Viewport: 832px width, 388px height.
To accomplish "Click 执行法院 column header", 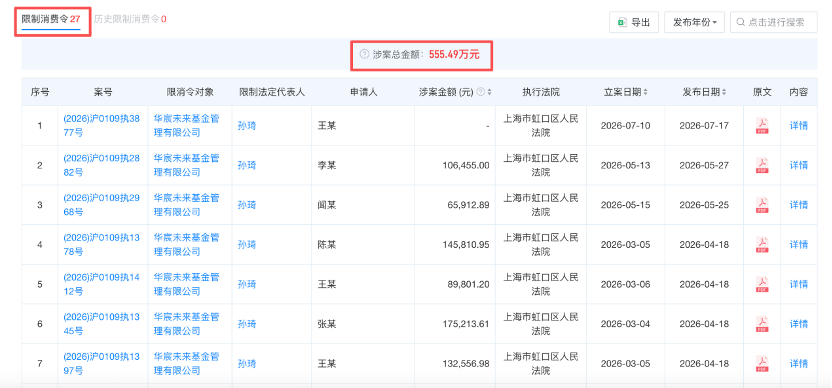I will click(541, 92).
